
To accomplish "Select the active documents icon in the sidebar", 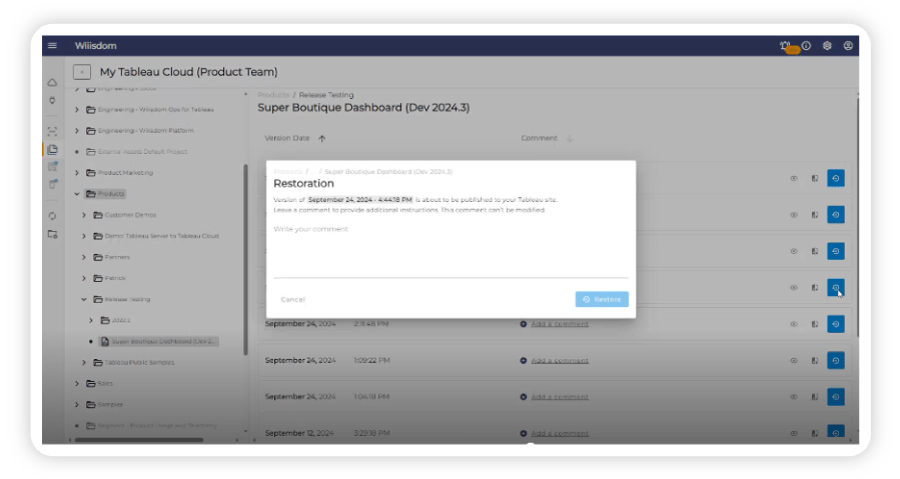I will click(52, 149).
